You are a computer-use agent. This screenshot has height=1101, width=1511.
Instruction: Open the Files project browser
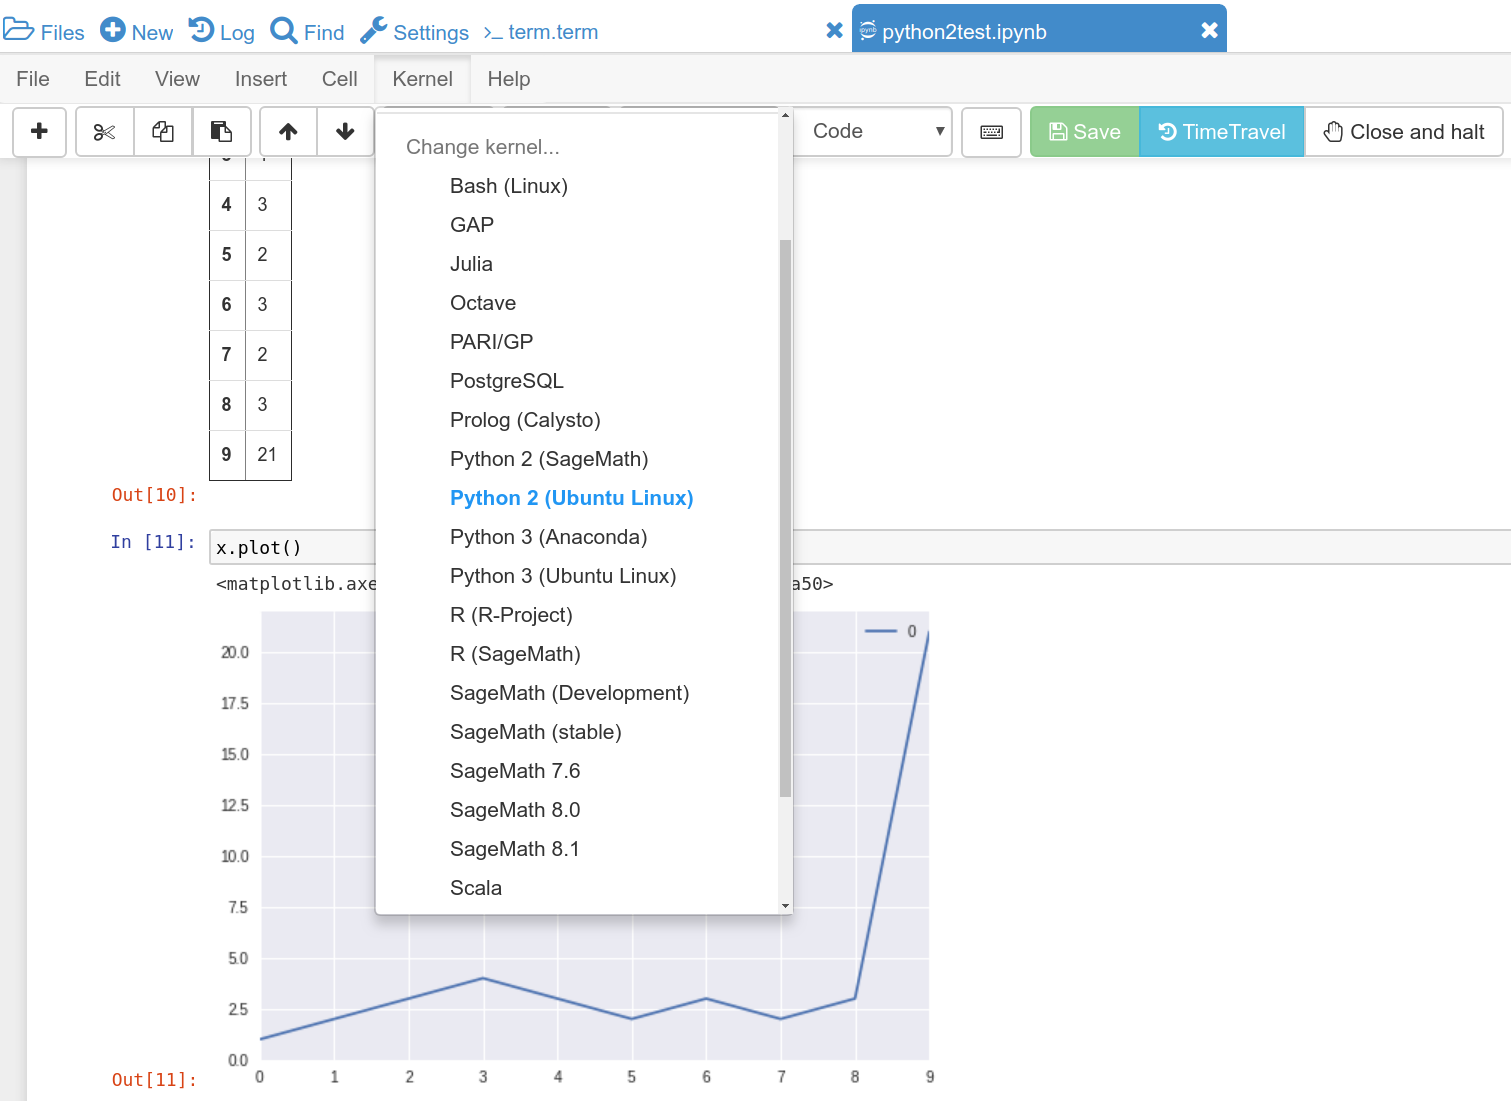[45, 32]
